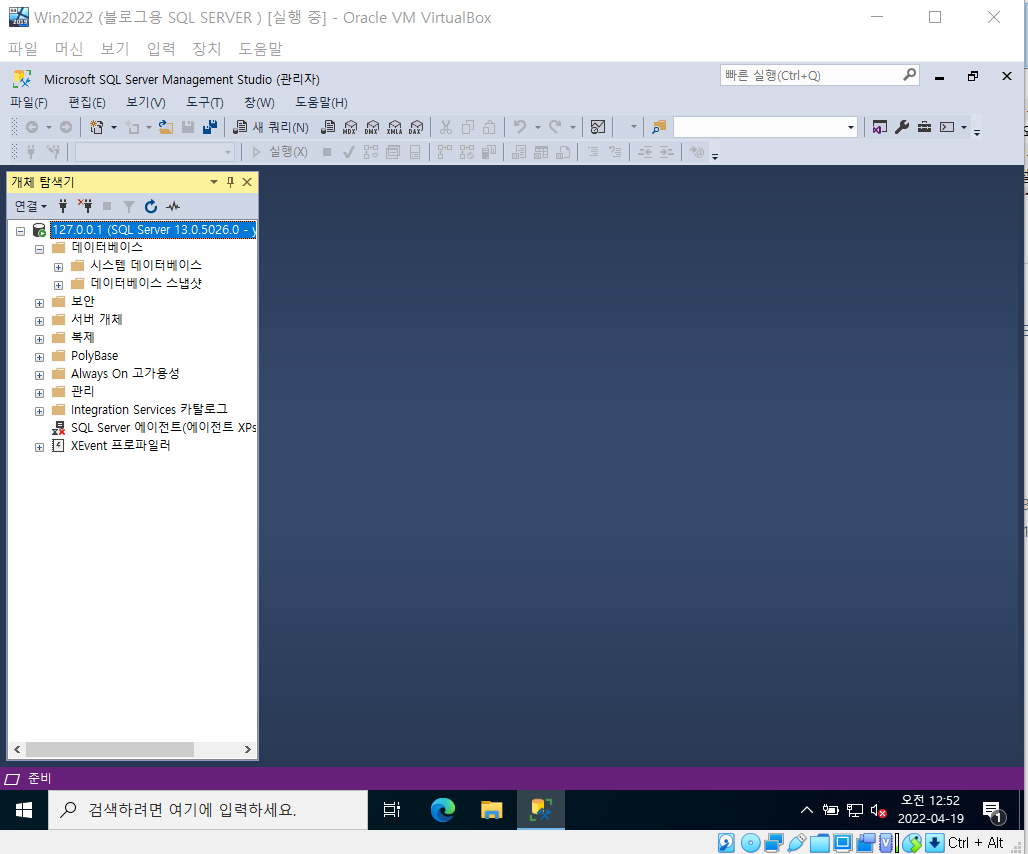Expand the 서버 개체 folder
This screenshot has height=854, width=1028.
point(39,321)
